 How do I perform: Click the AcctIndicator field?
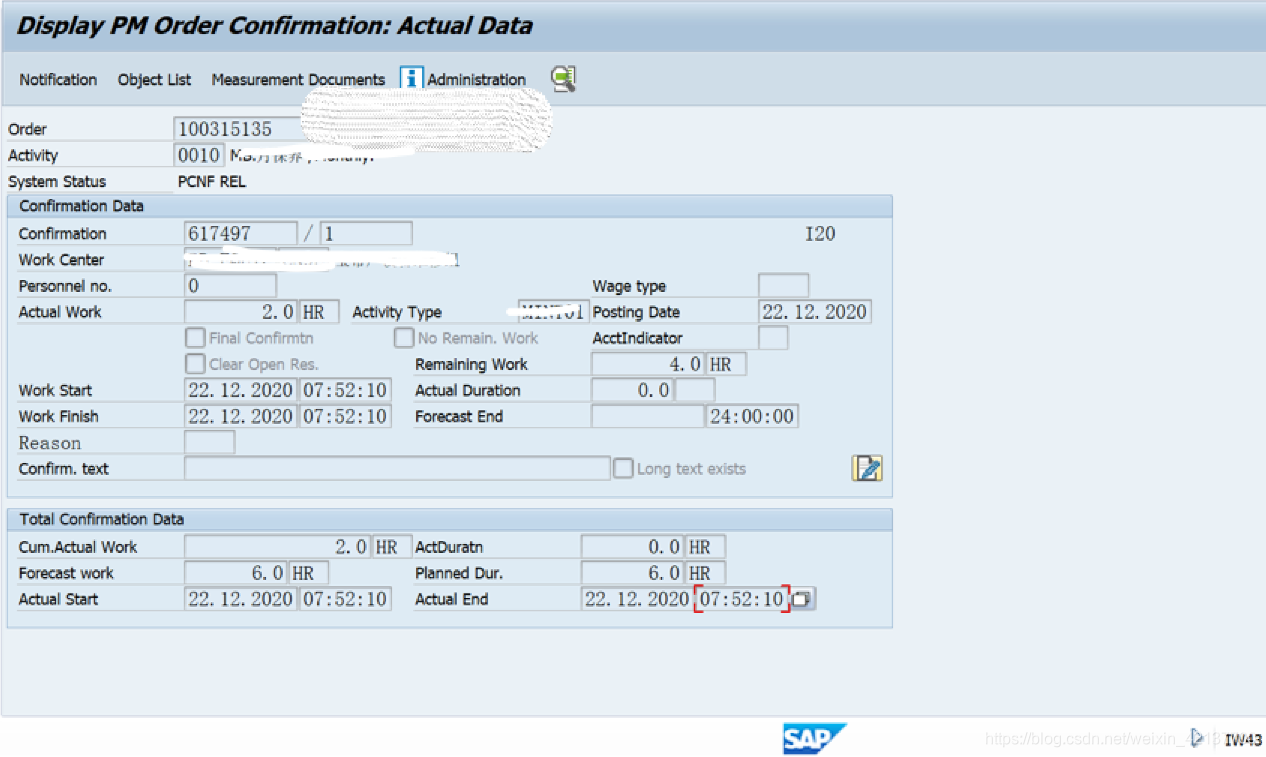coord(773,338)
